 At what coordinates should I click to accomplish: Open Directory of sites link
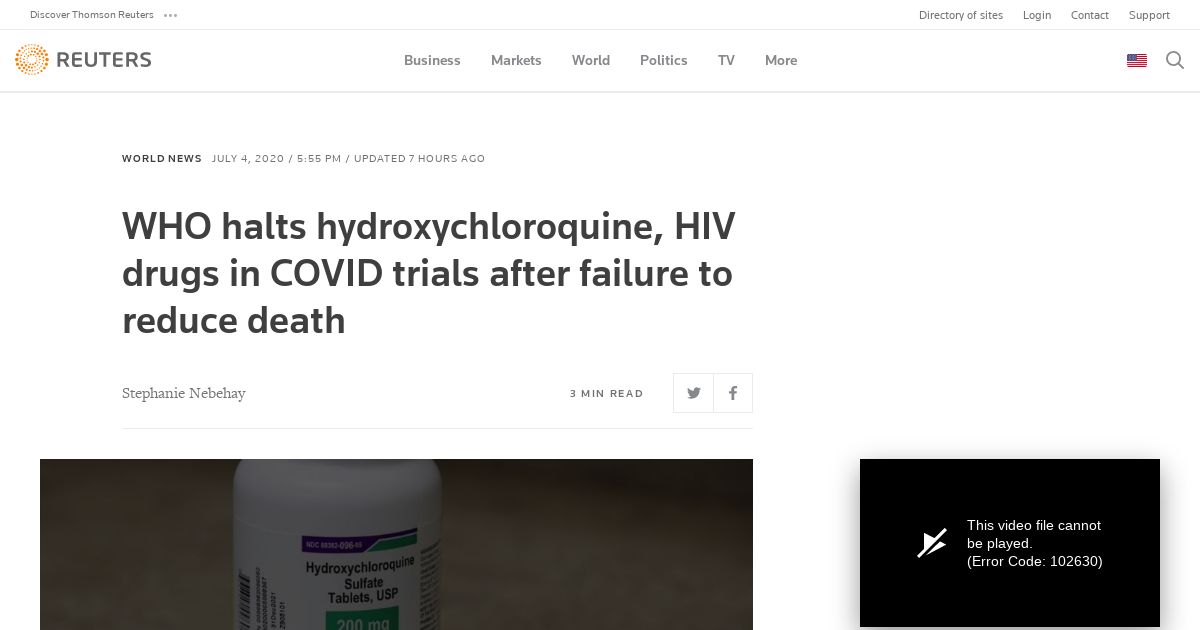click(x=961, y=15)
